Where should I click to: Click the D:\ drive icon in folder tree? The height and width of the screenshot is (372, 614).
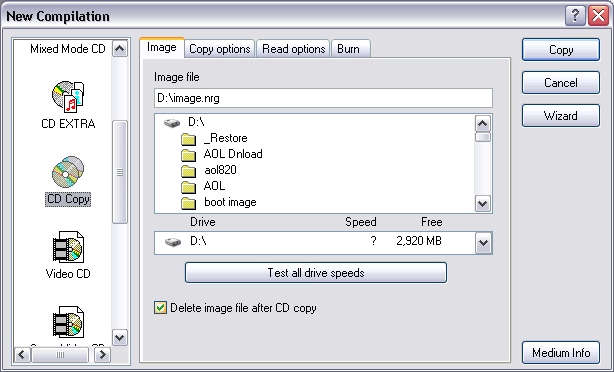tap(172, 123)
